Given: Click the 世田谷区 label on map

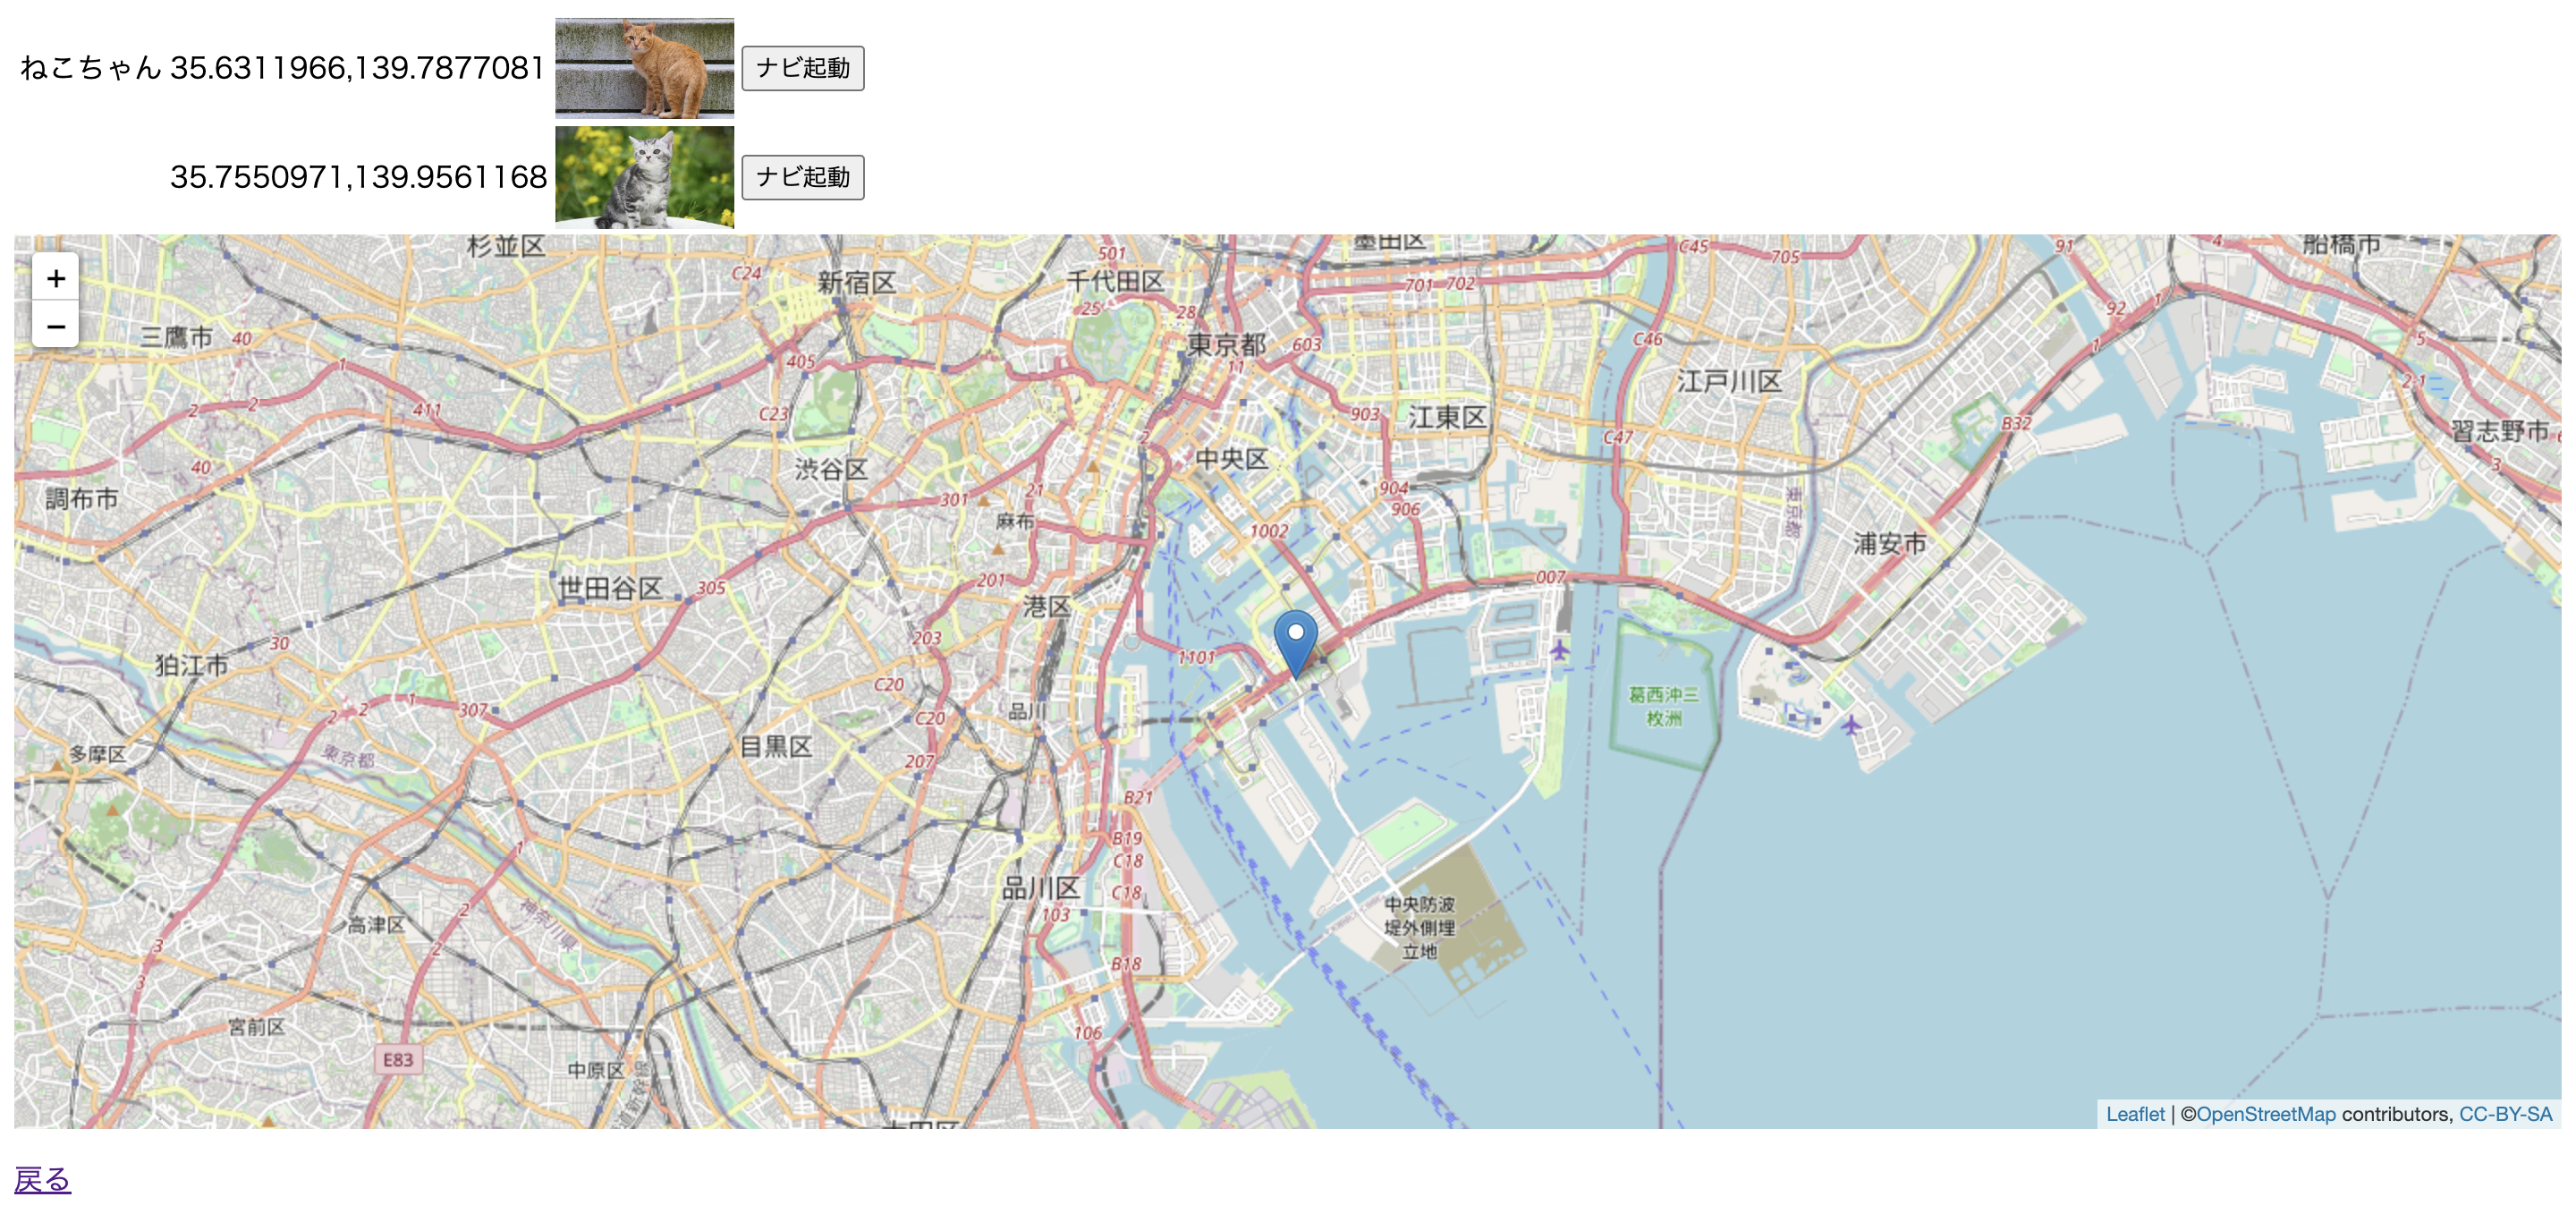Looking at the screenshot, I should 610,588.
